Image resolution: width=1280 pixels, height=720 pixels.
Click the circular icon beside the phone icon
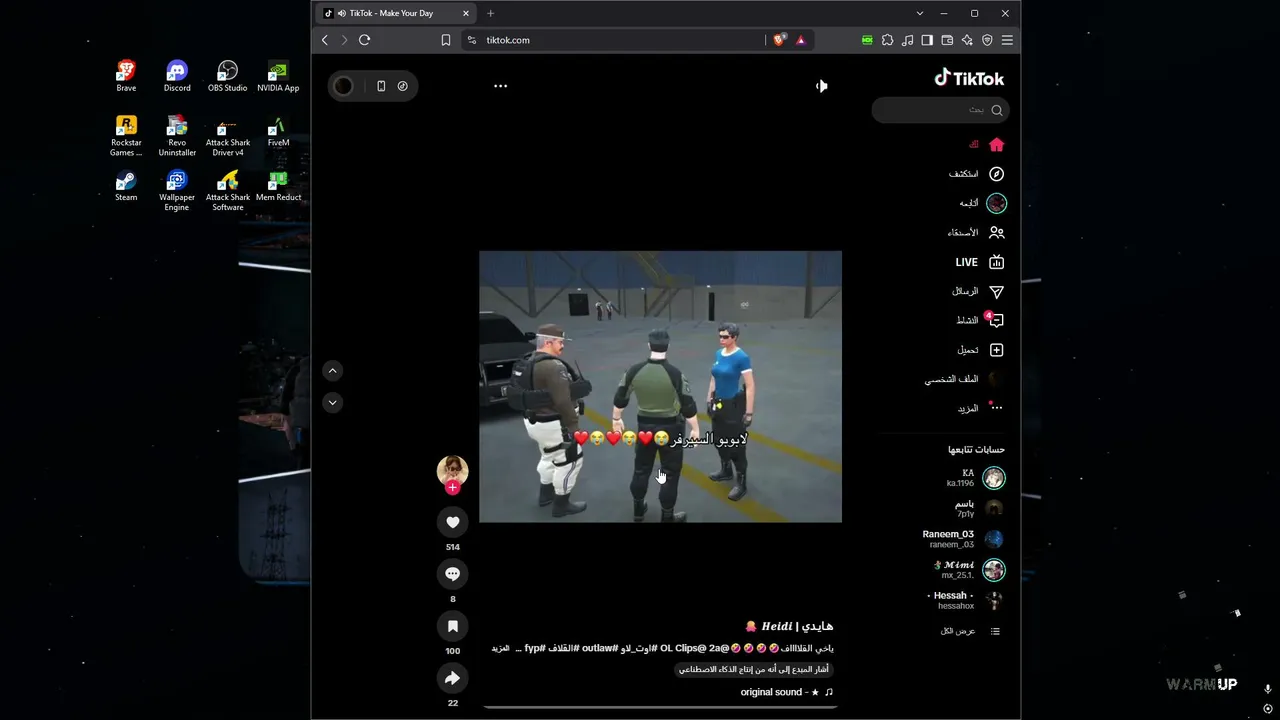tap(403, 86)
